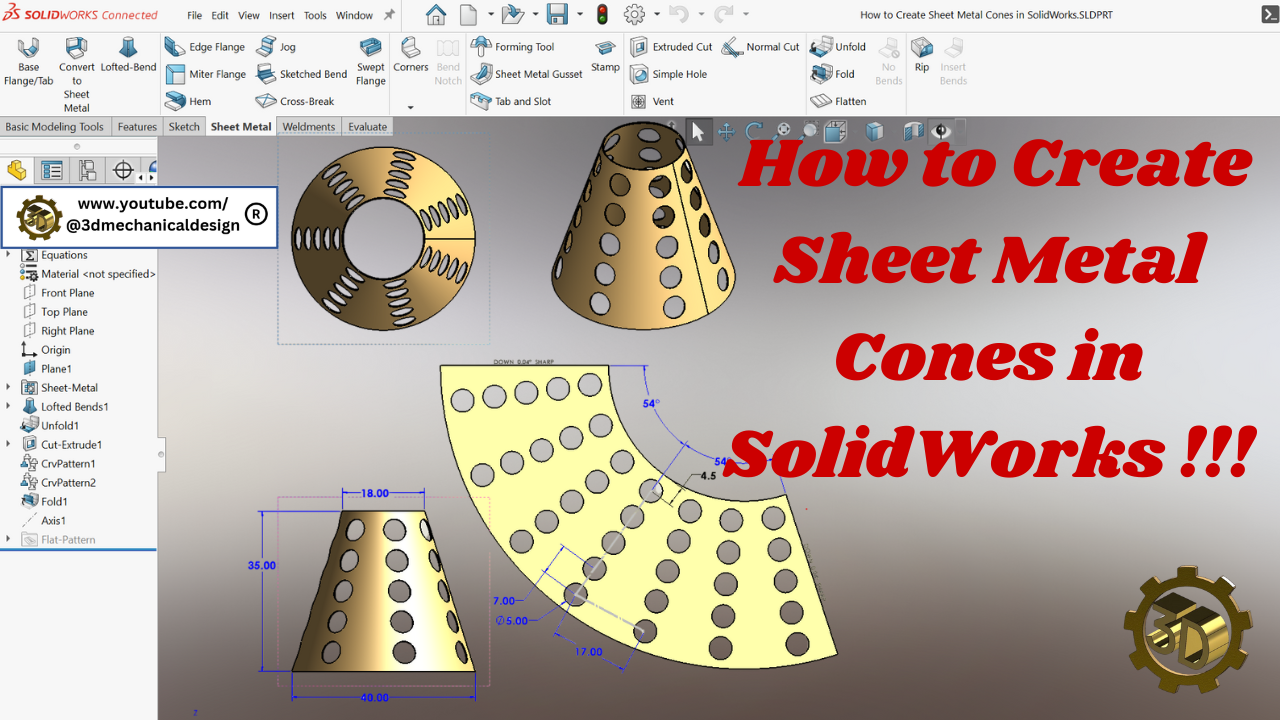The height and width of the screenshot is (720, 1280).
Task: Open the ConfigurationManager tab icon
Action: [88, 170]
